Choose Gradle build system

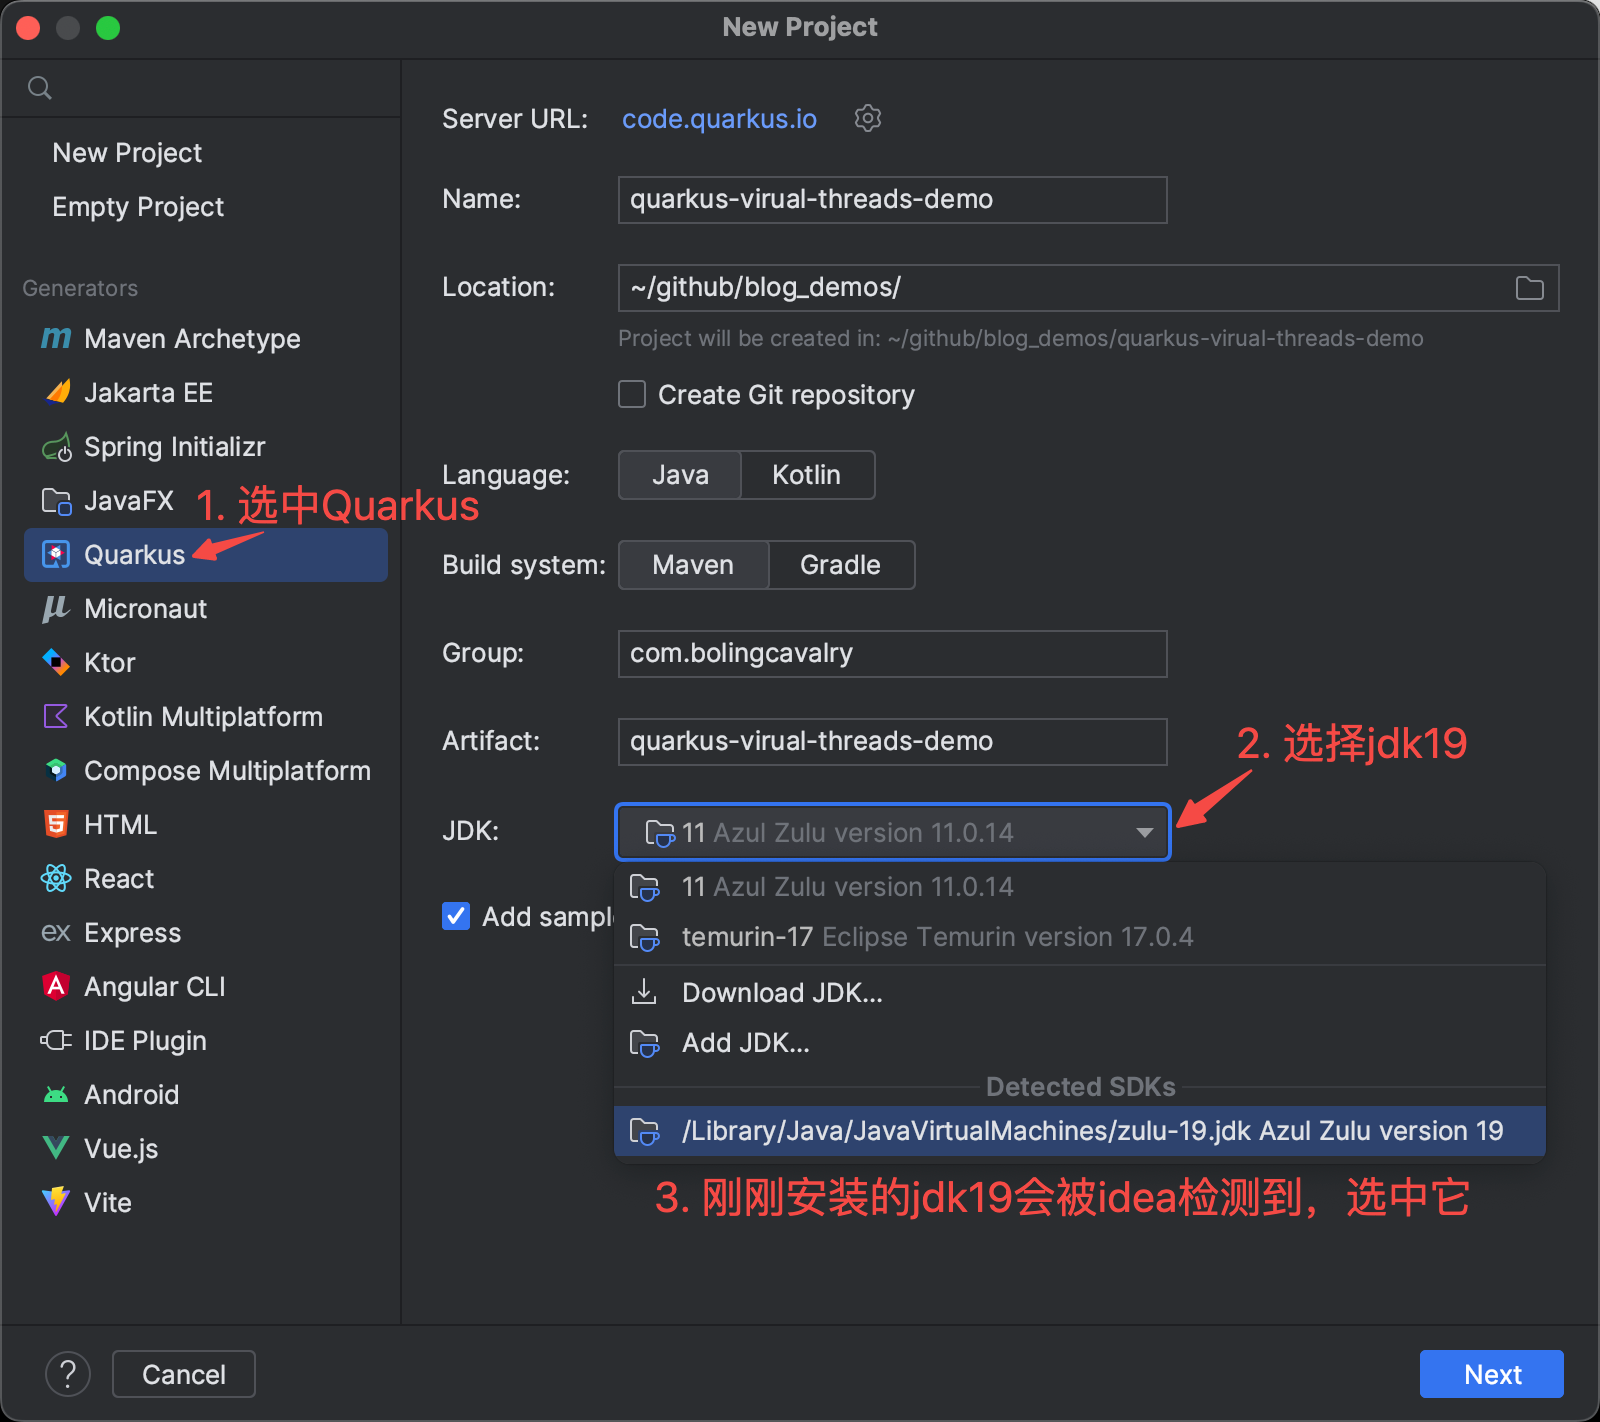click(x=841, y=565)
